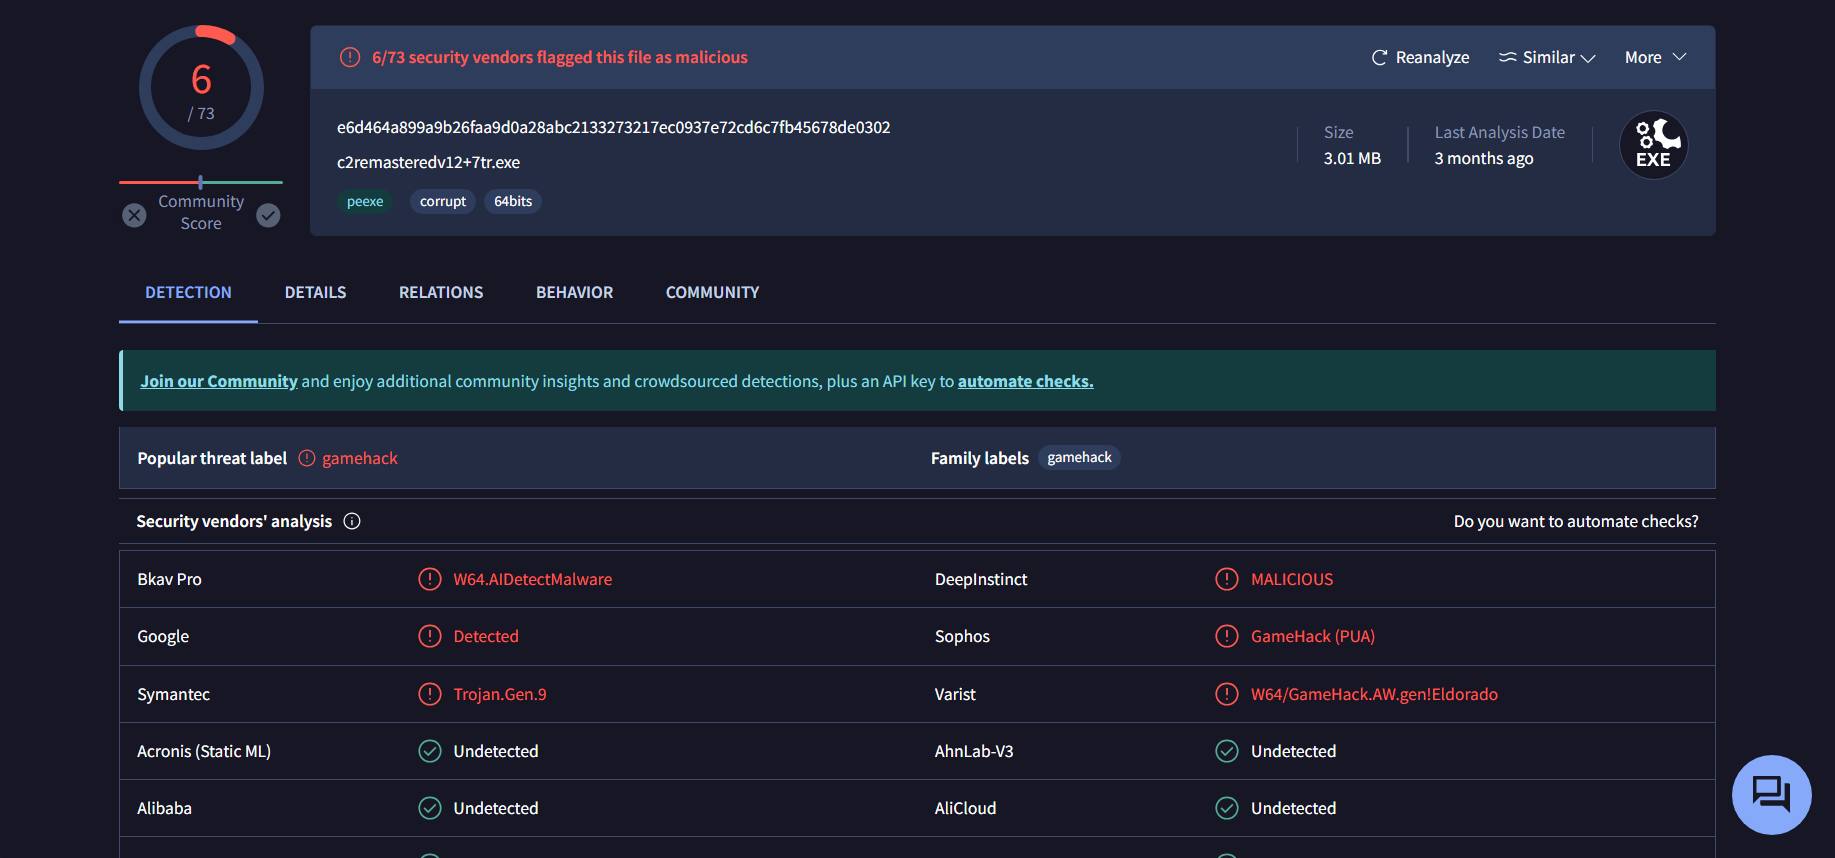Click the Google 'Detected' result

(486, 637)
